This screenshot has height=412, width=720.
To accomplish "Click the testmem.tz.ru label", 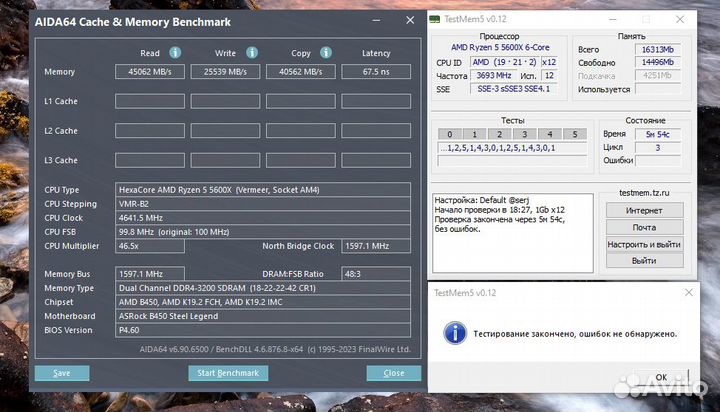I will click(644, 193).
